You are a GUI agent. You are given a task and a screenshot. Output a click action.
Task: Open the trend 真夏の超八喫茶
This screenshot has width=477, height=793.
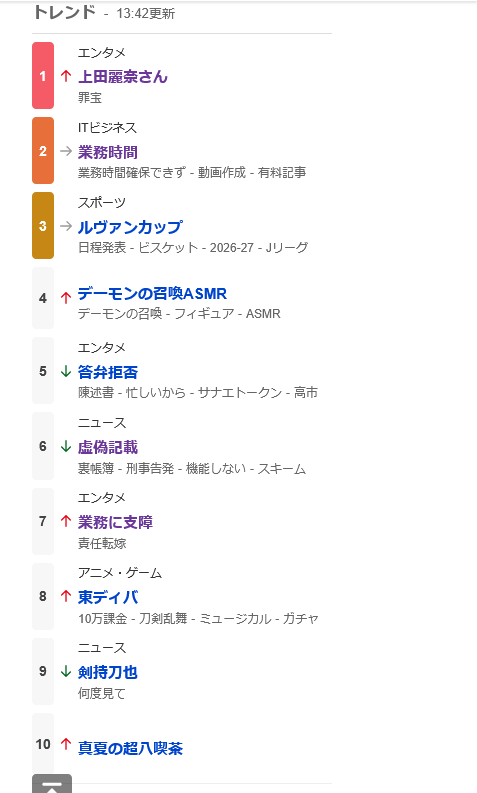pyautogui.click(x=130, y=748)
